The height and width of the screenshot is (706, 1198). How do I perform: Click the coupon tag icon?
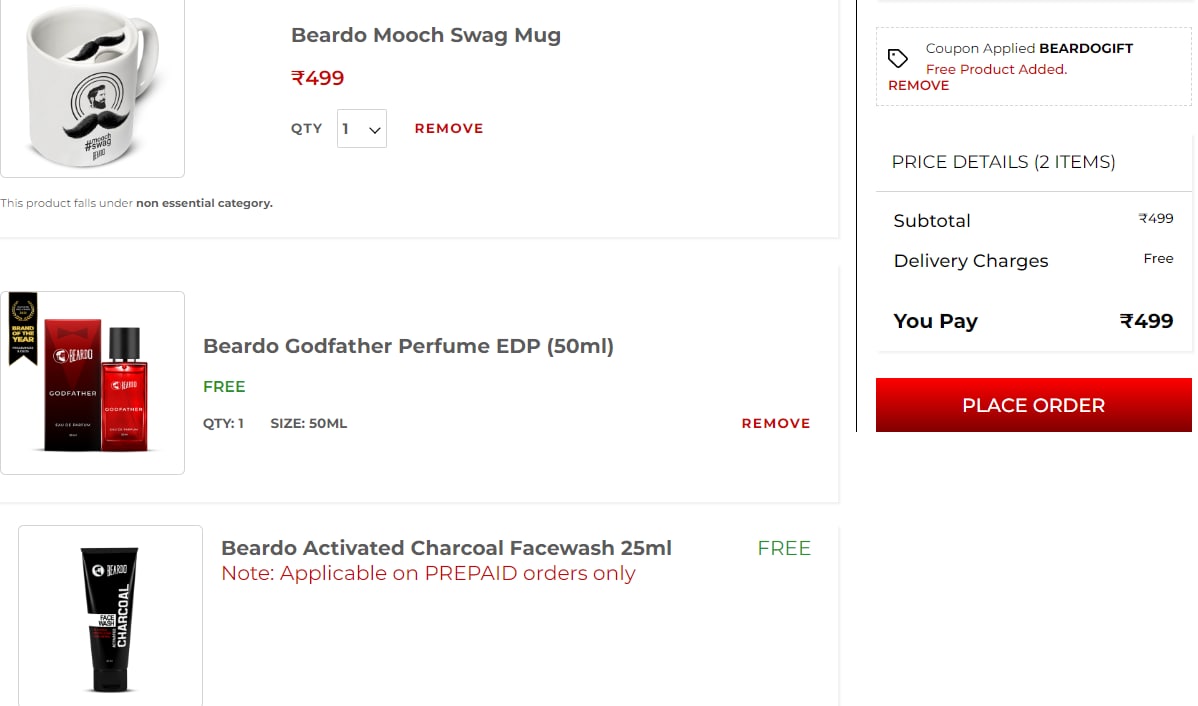pos(898,58)
